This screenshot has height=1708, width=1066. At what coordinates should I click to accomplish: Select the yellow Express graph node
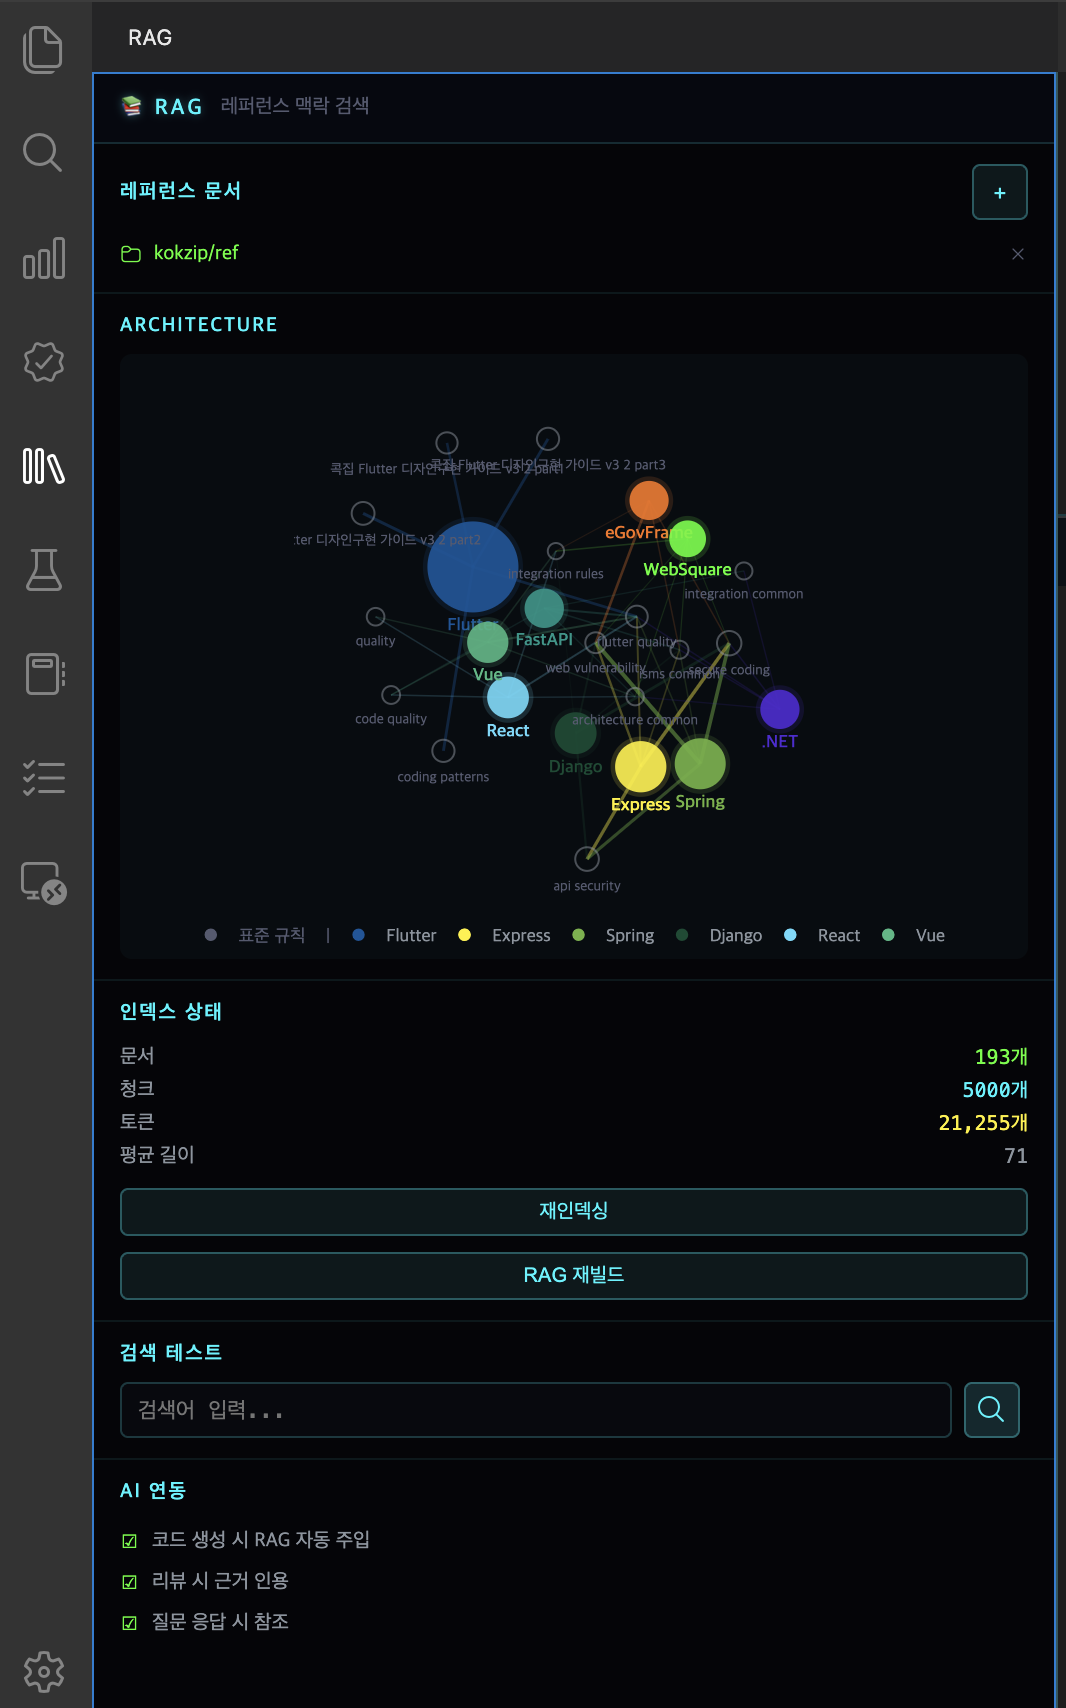640,767
